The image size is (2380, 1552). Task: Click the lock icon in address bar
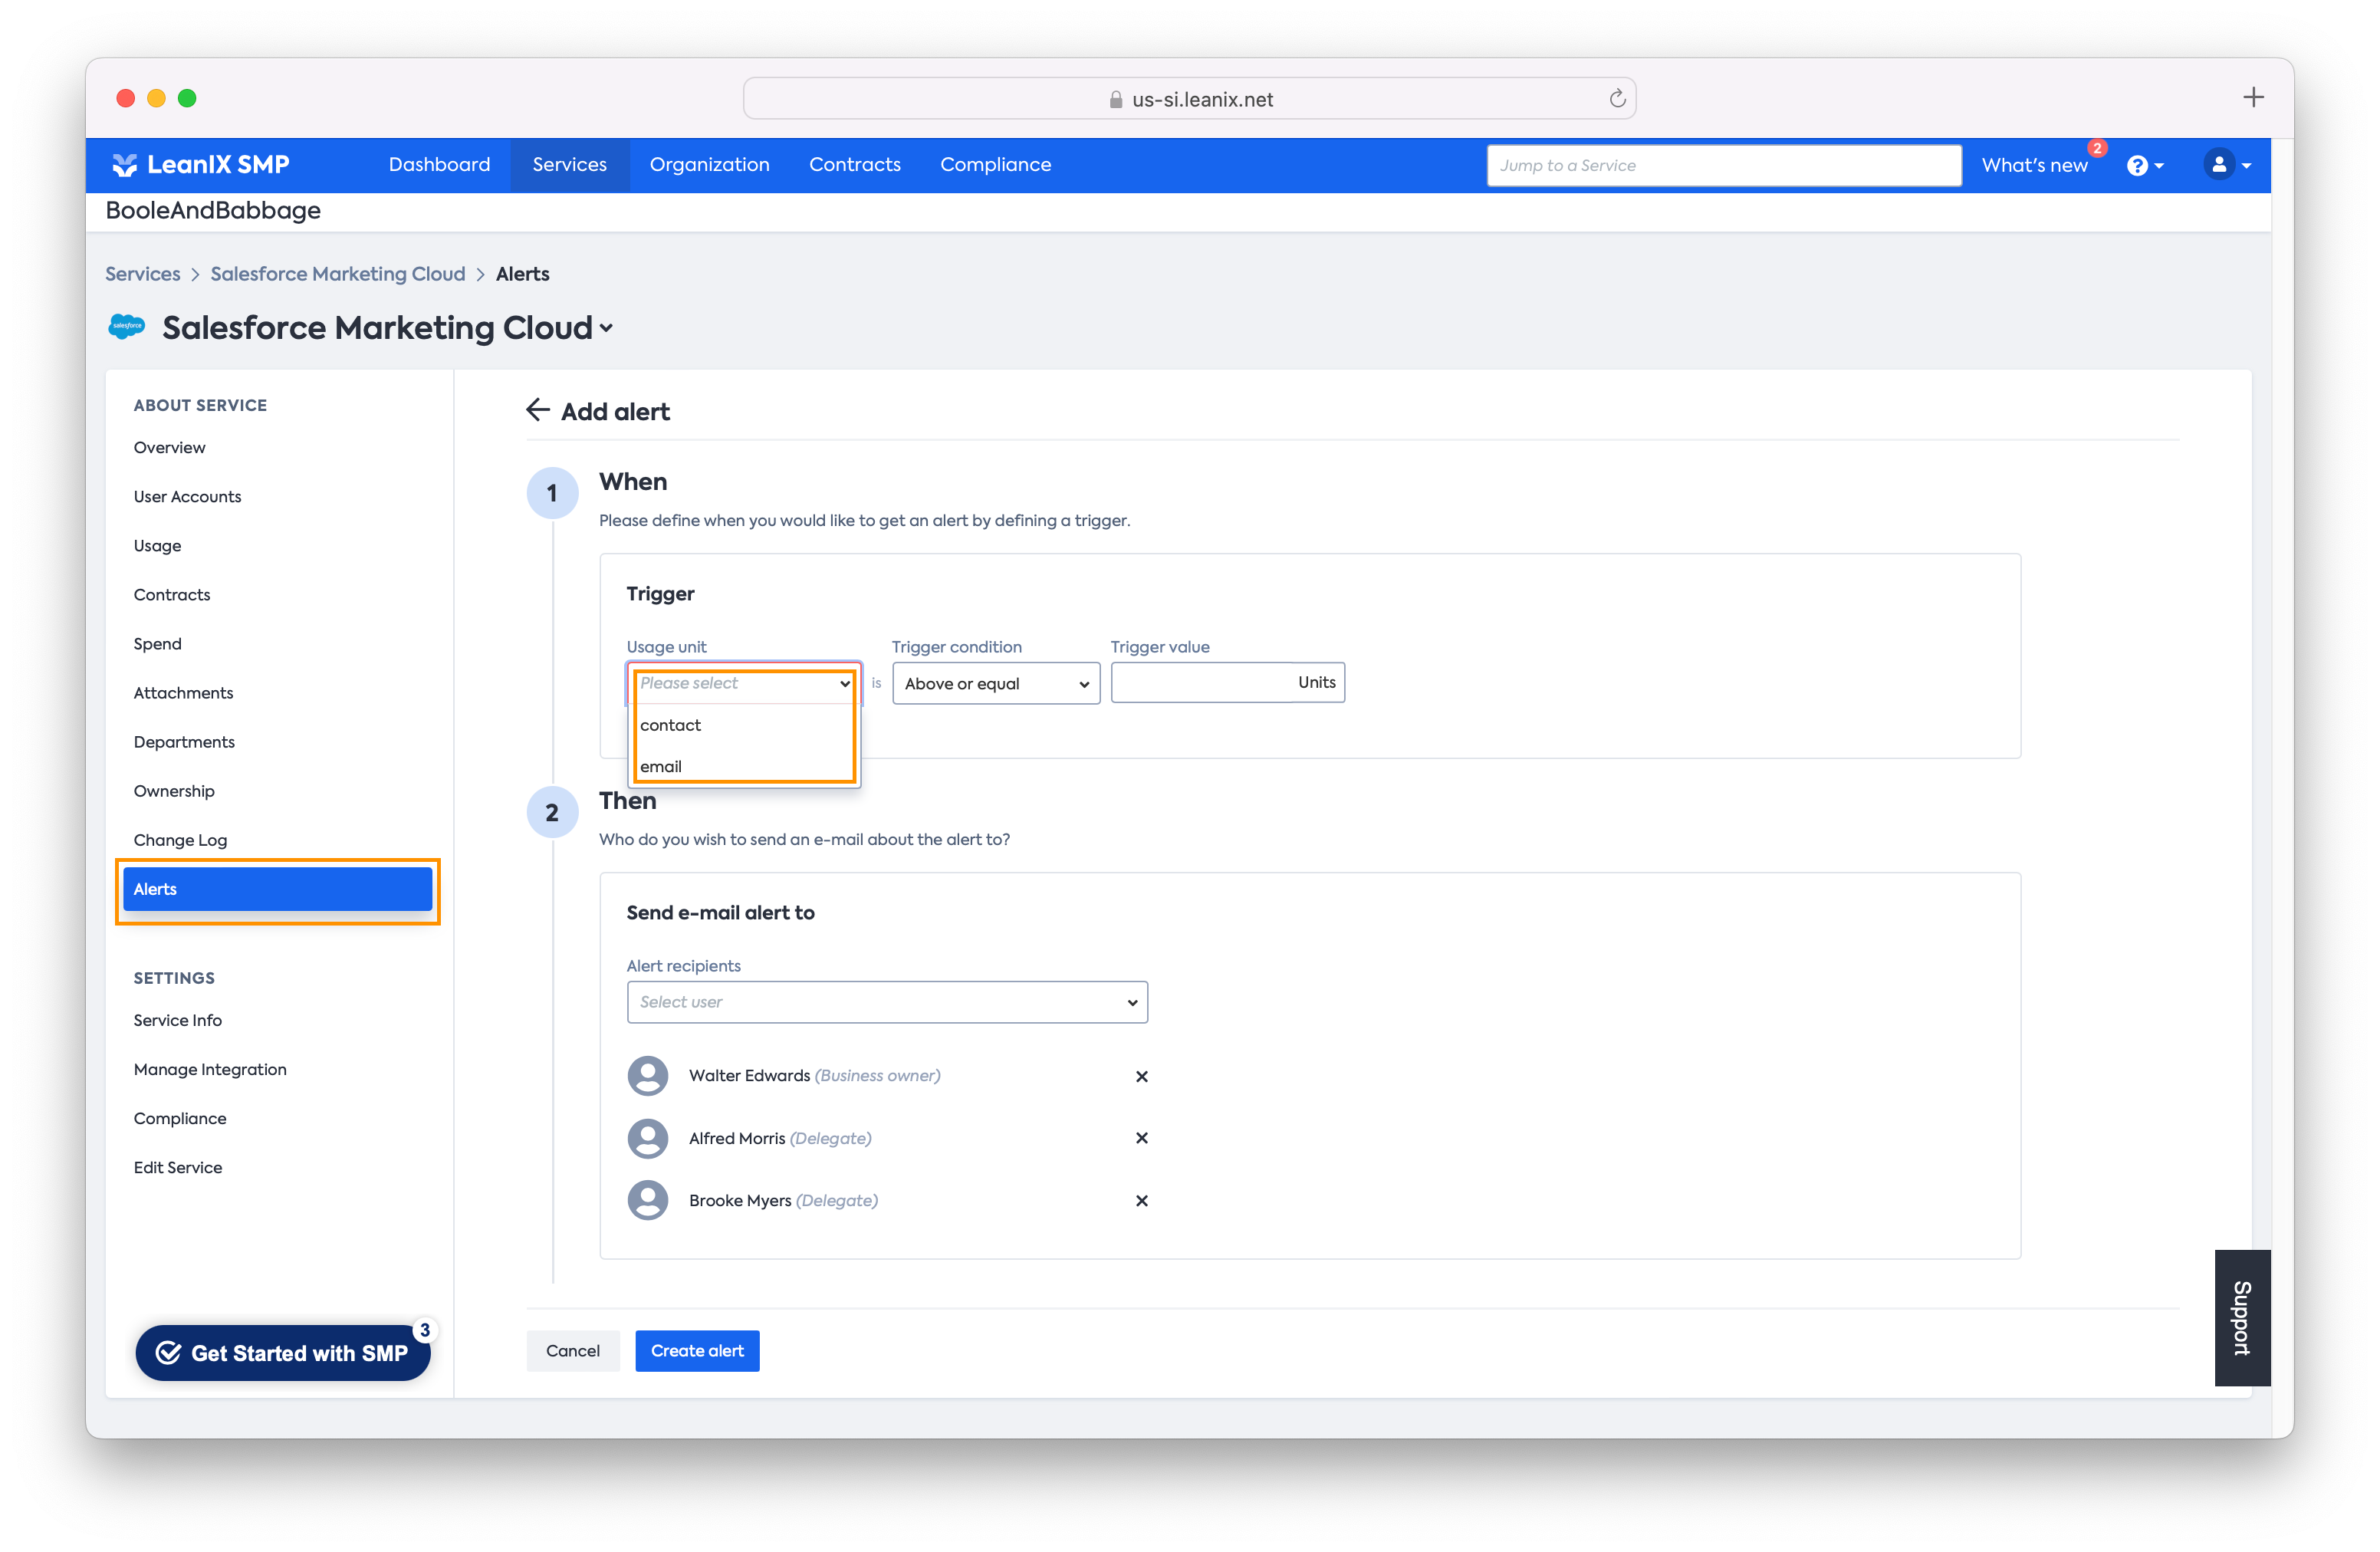(1115, 99)
